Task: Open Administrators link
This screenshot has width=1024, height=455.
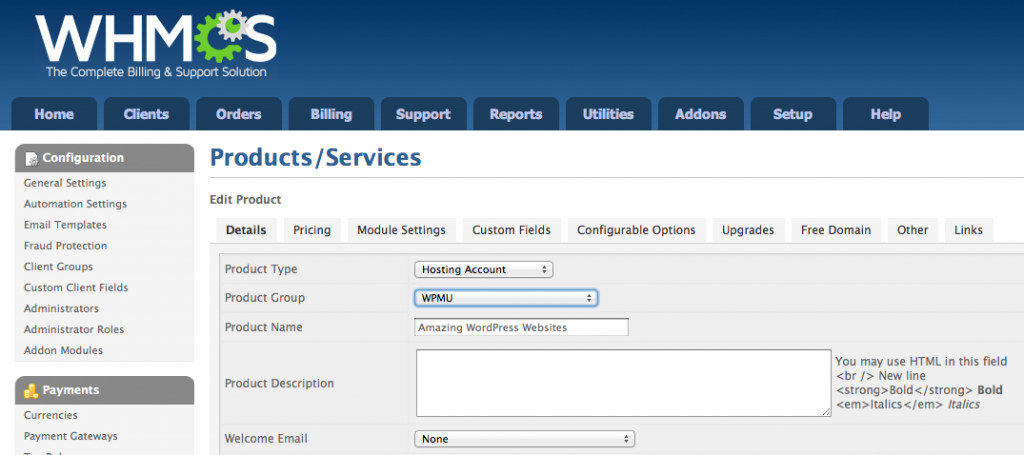Action: 61,309
